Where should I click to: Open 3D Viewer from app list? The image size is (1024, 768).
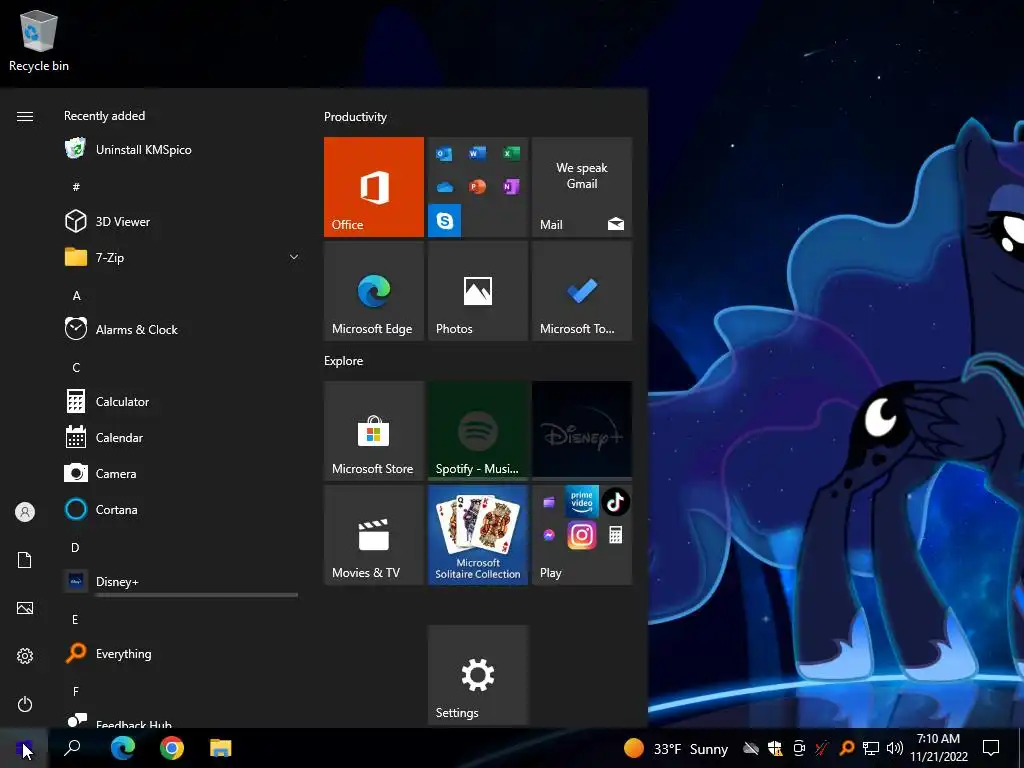click(182, 221)
